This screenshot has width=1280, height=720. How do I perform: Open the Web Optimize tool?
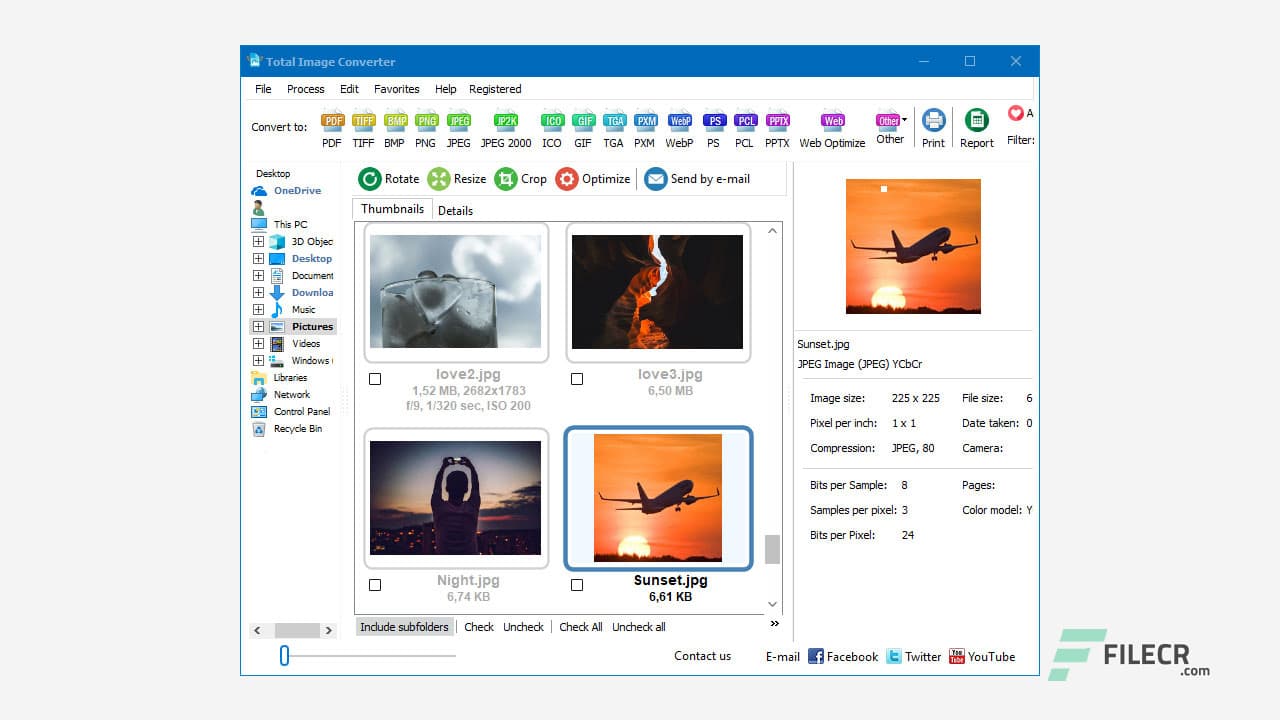point(832,120)
